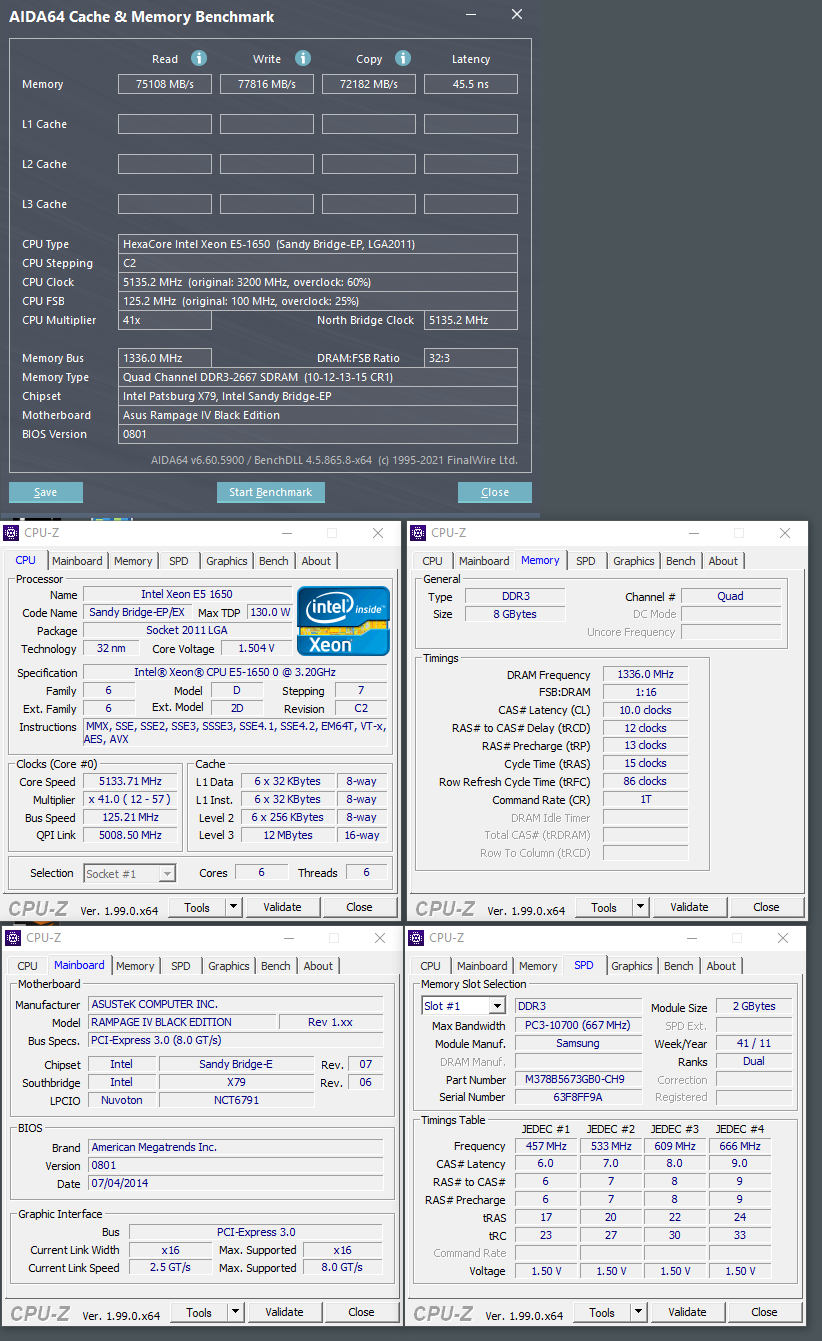Image resolution: width=822 pixels, height=1341 pixels.
Task: Click the DRAM:FSB Ratio 32:3 value
Action: [471, 358]
